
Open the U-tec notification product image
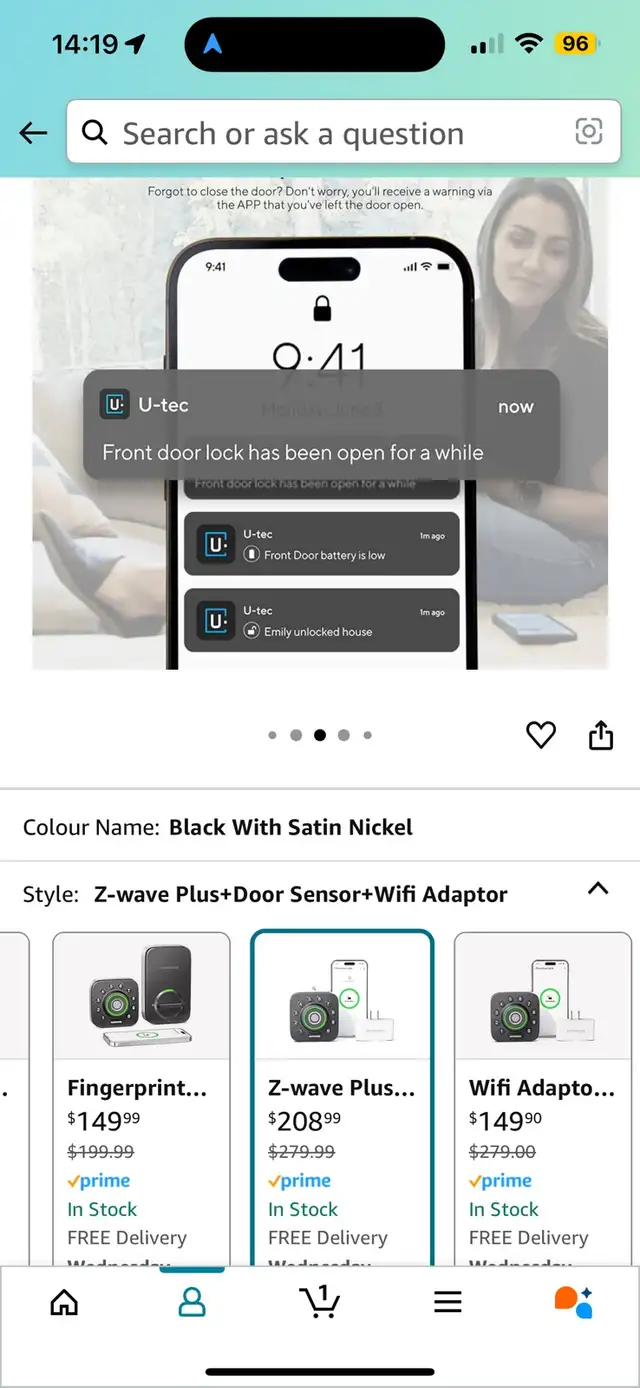coord(320,423)
